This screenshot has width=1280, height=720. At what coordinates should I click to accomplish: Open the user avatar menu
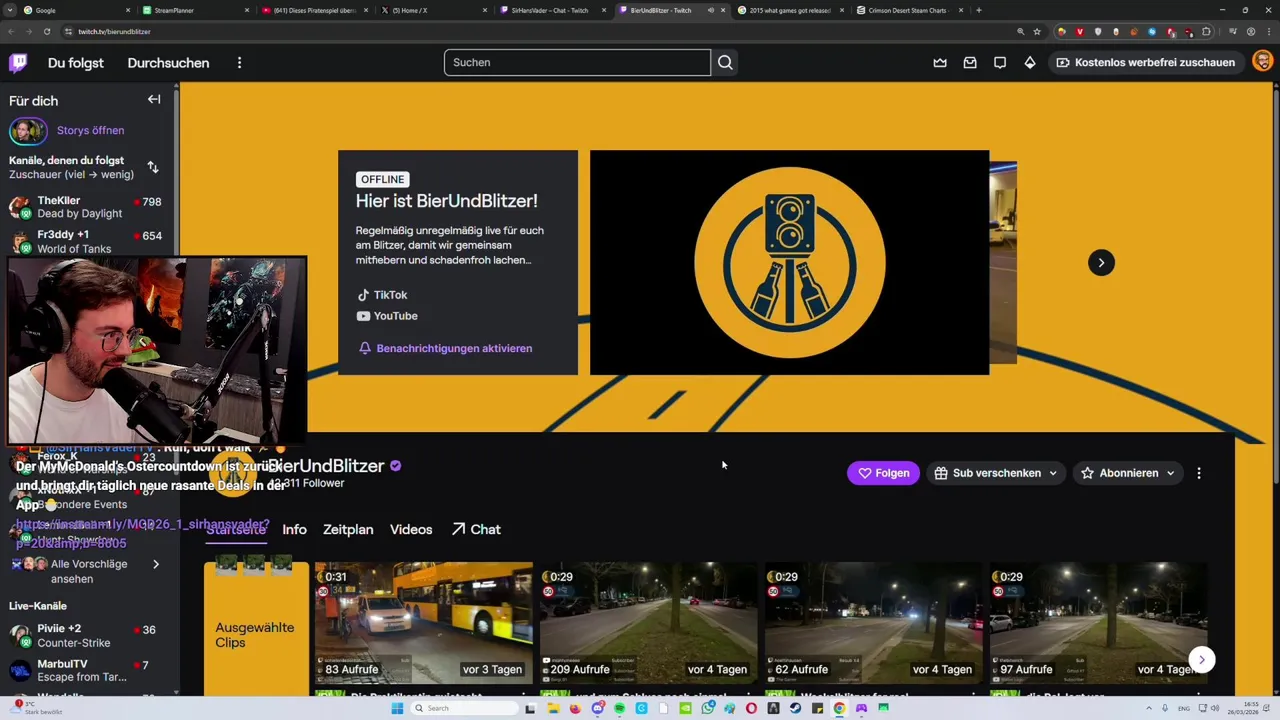pyautogui.click(x=1262, y=62)
